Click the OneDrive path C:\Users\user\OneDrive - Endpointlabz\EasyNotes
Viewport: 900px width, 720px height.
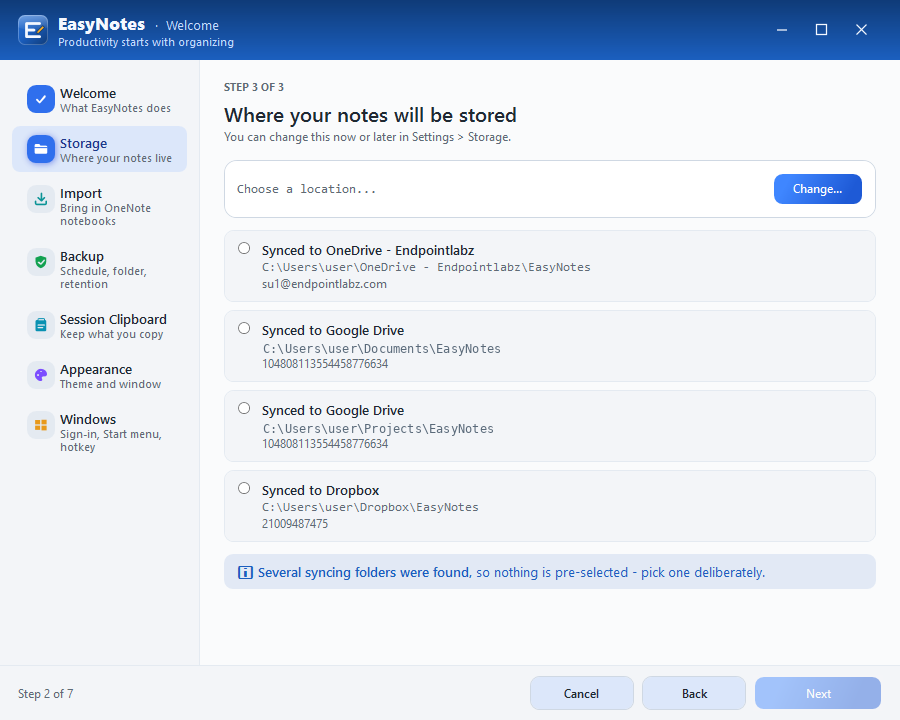click(426, 267)
